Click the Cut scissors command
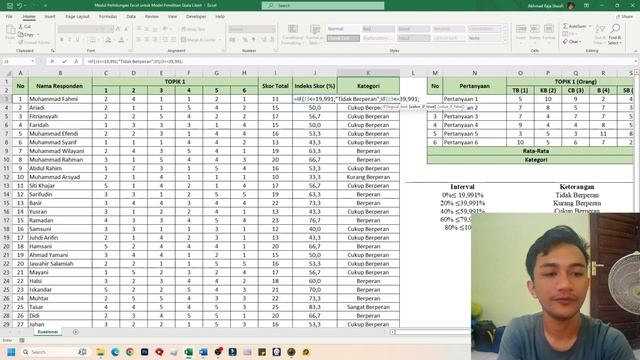This screenshot has width=640, height=360. click(x=25, y=27)
